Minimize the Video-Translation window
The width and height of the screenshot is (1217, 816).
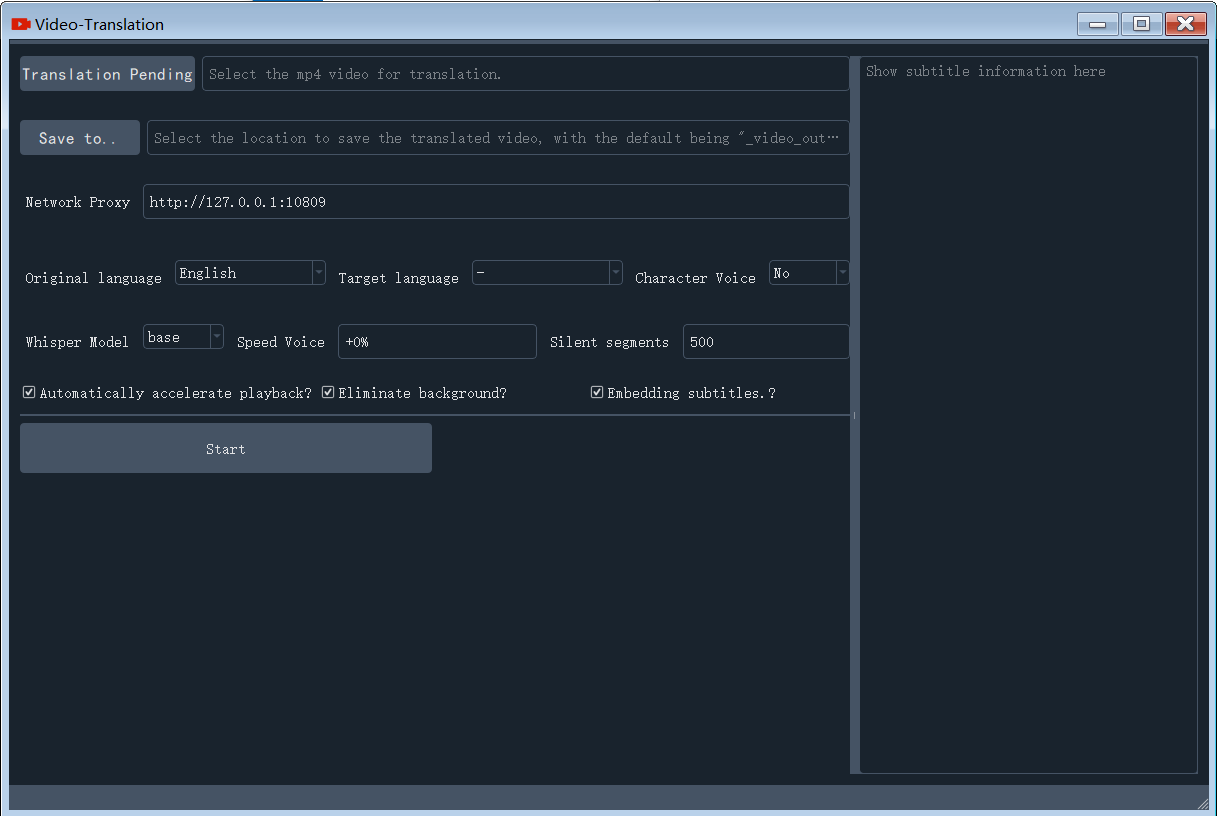click(1098, 24)
